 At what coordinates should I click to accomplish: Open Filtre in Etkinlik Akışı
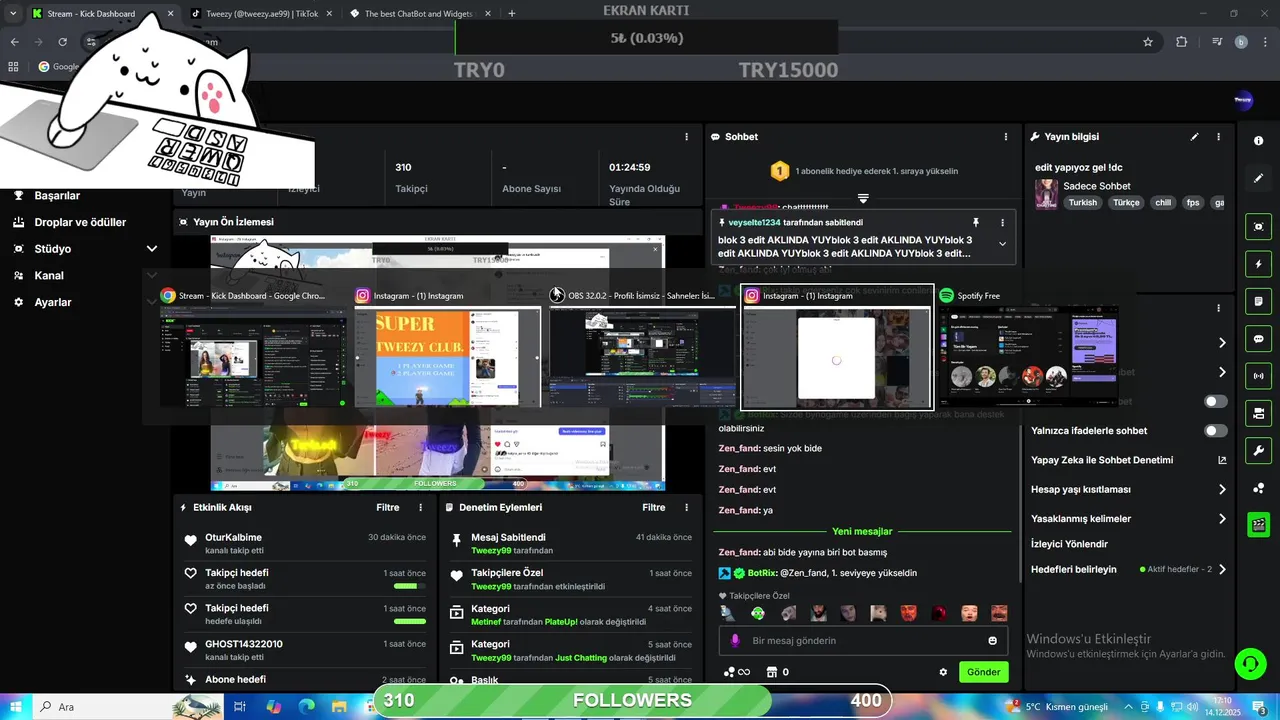pyautogui.click(x=388, y=508)
